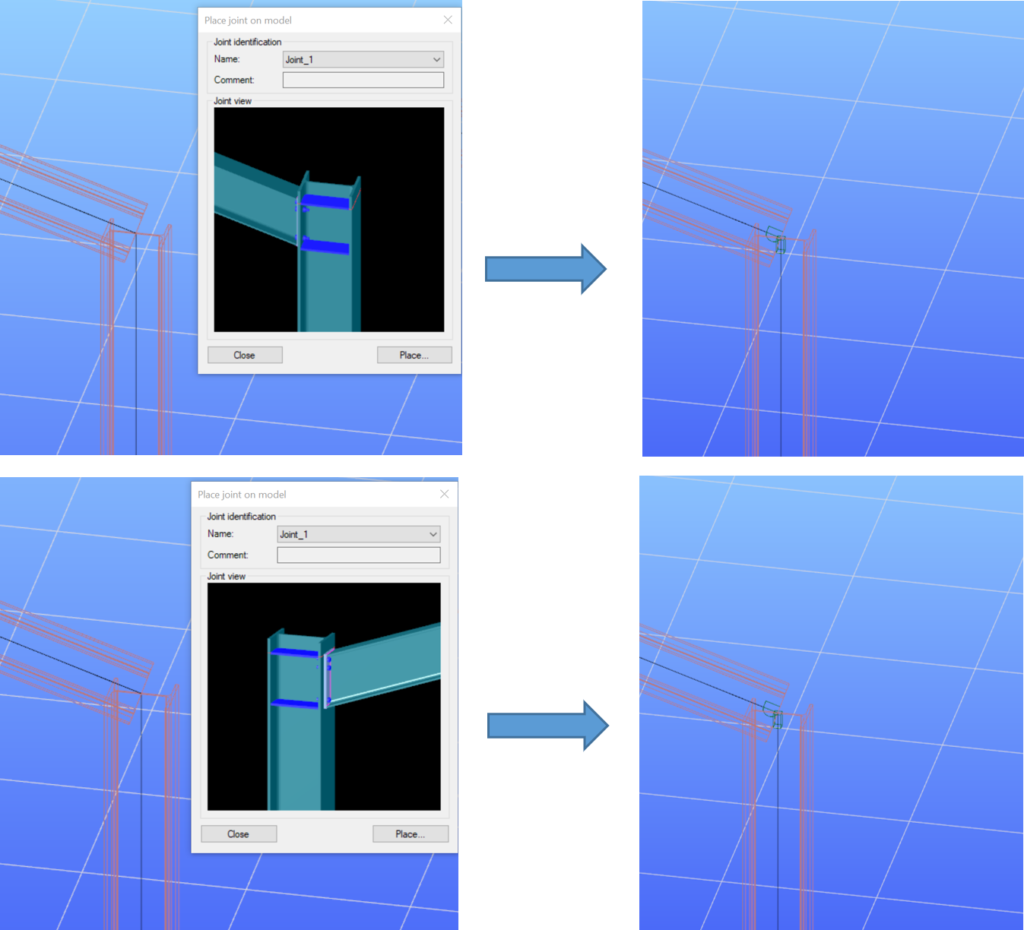Click Place... button in lower Place joint dialog
Image resolution: width=1024 pixels, height=930 pixels.
point(410,834)
